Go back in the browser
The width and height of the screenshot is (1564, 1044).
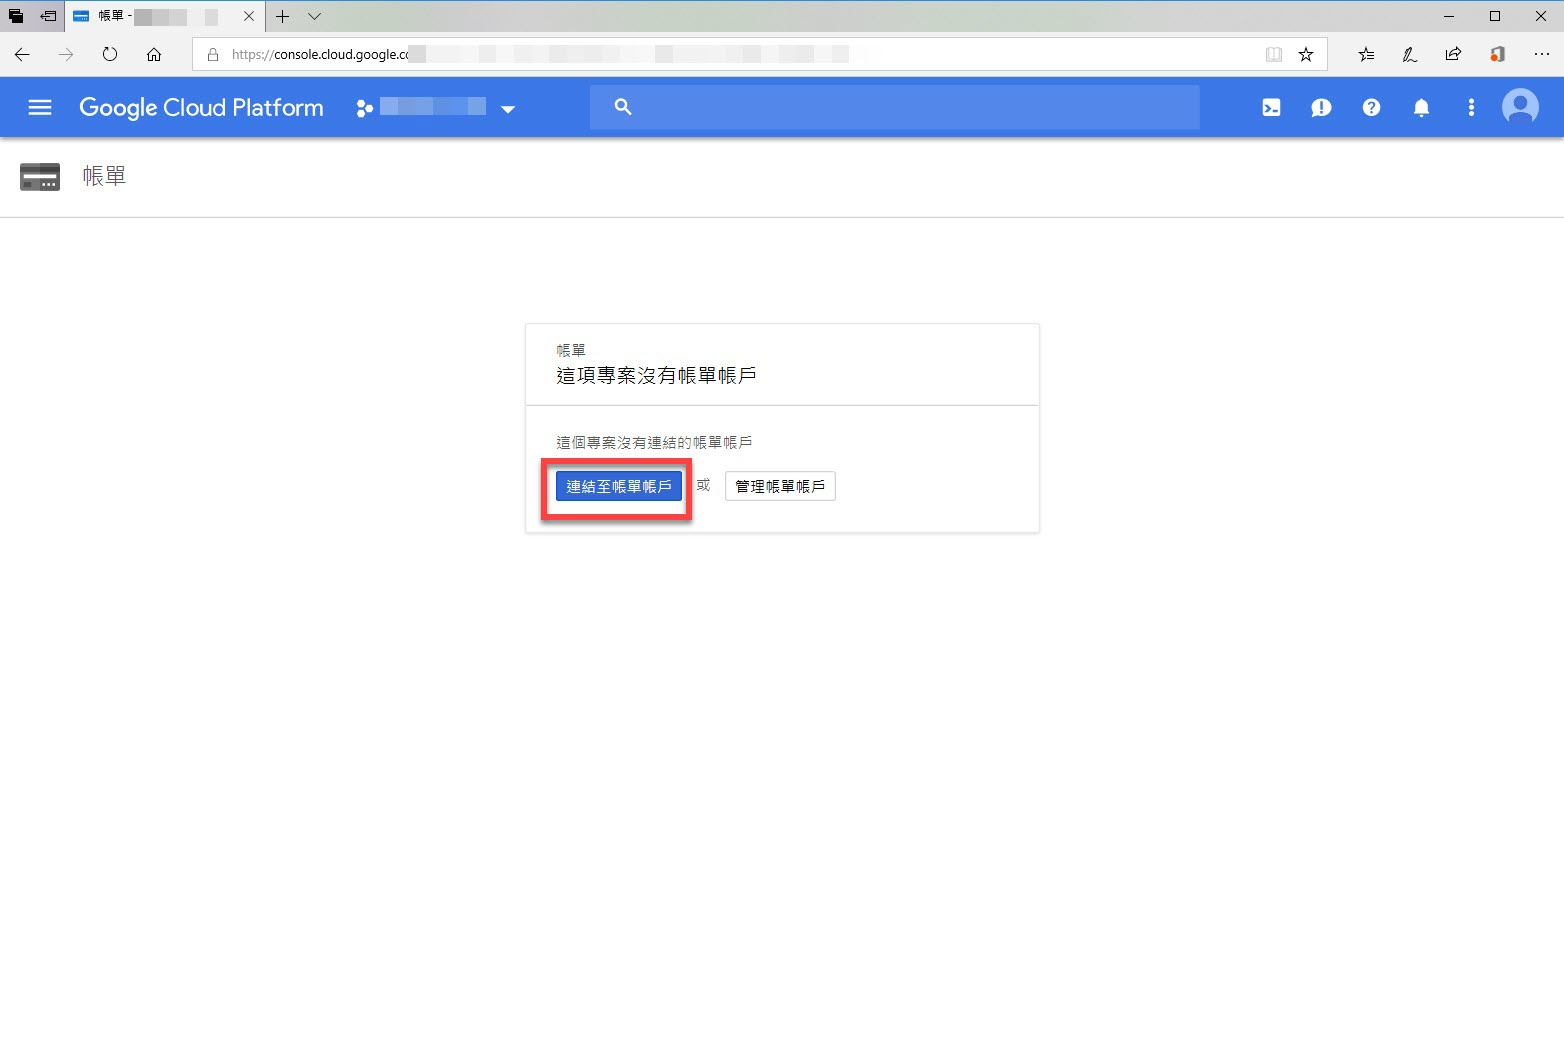22,54
